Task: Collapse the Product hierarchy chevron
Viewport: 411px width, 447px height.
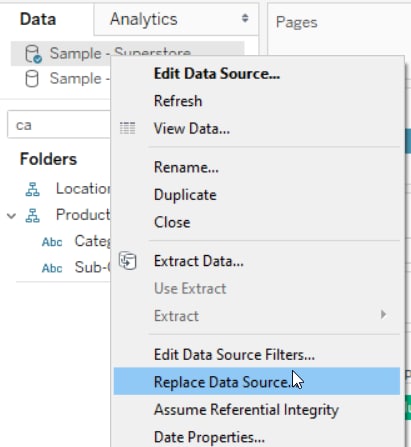Action: [x=11, y=216]
